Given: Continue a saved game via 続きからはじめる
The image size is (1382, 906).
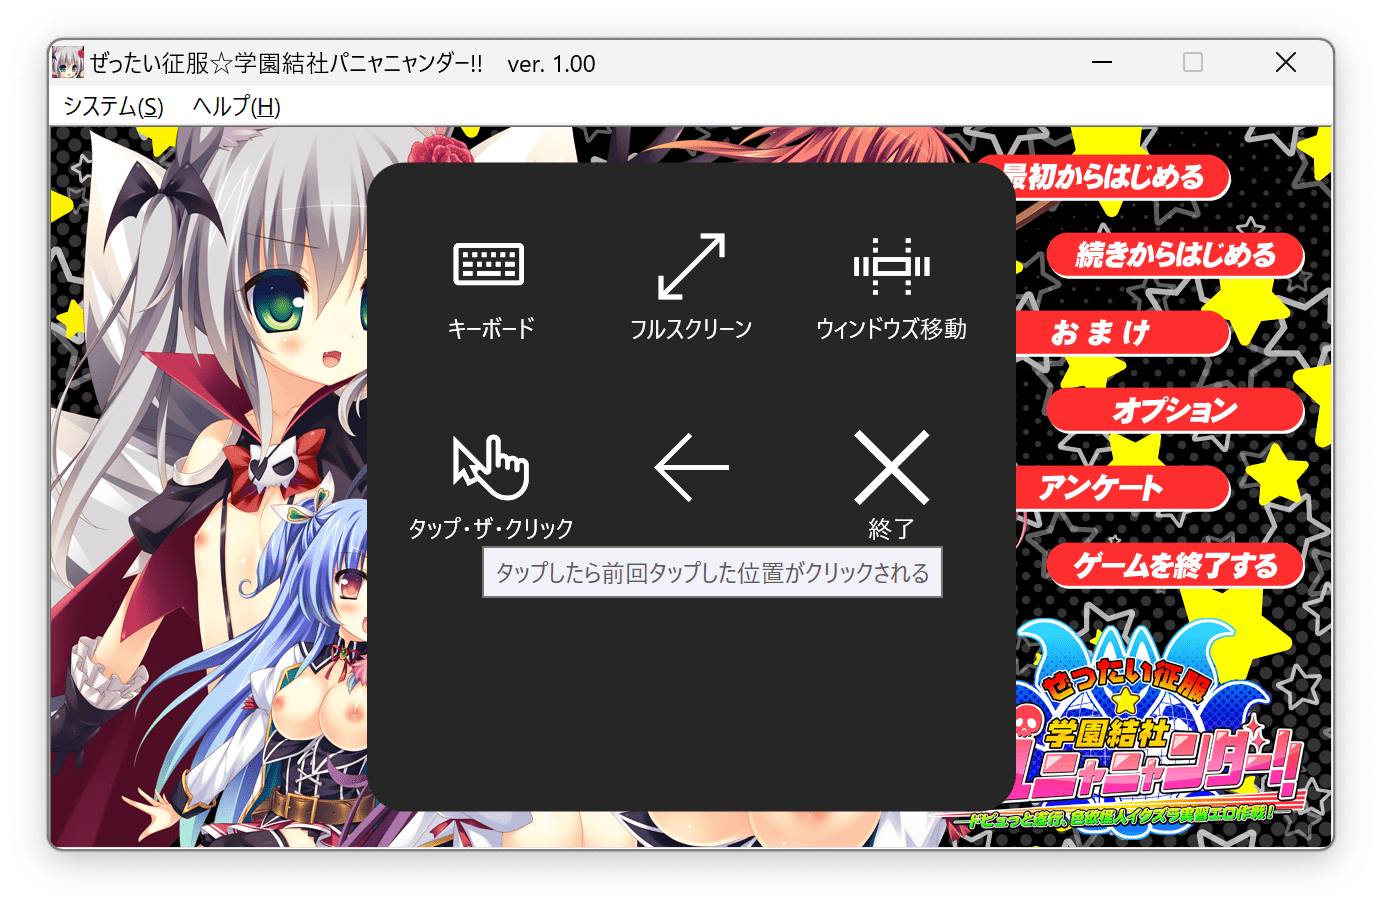Looking at the screenshot, I should [1175, 255].
